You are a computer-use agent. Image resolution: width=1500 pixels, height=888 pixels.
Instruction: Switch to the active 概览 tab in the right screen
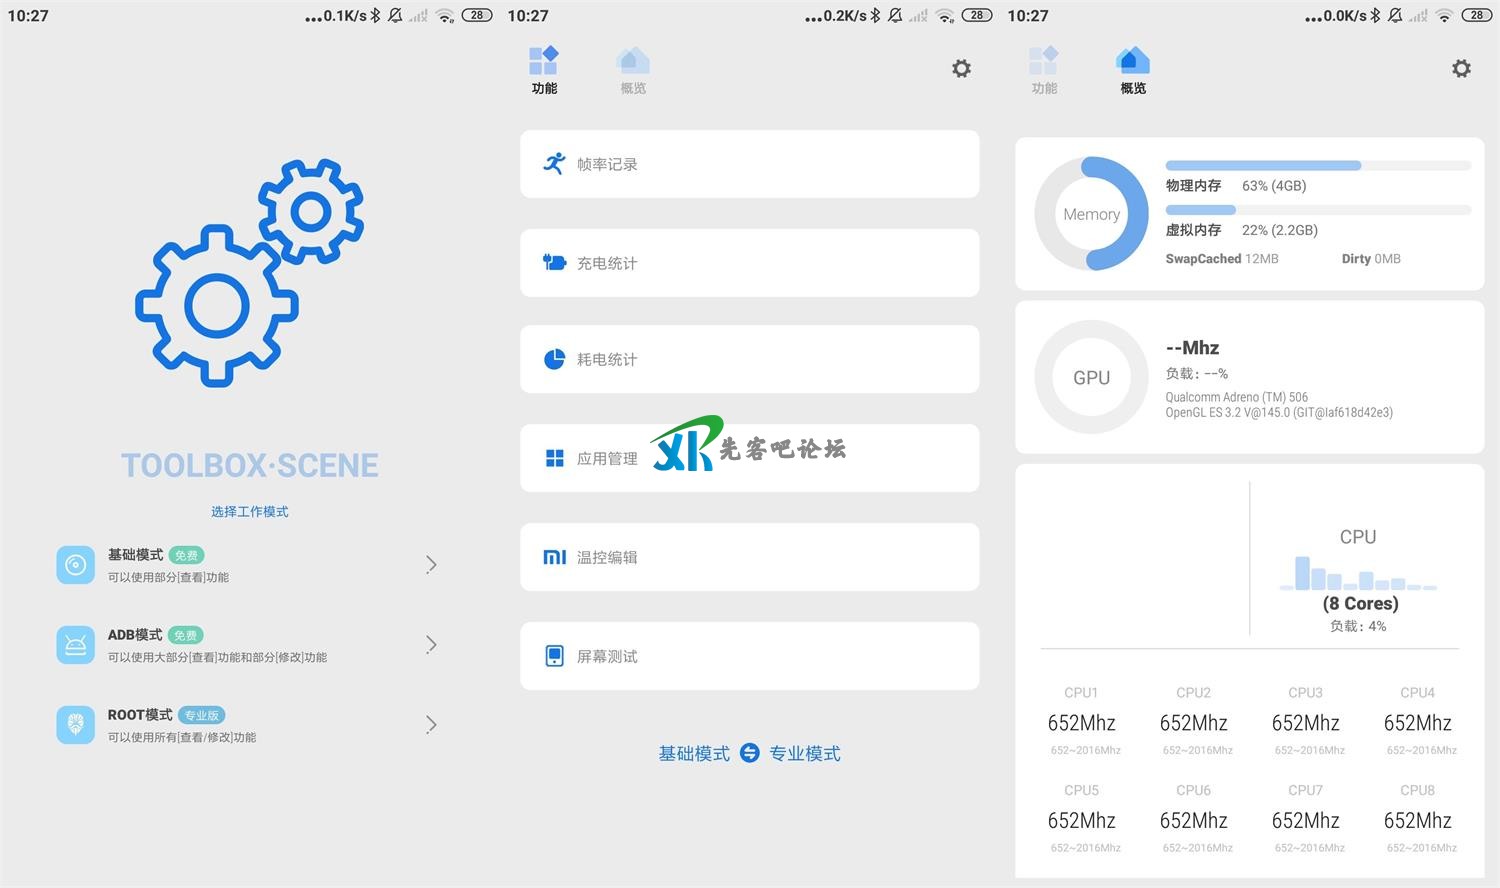1132,70
